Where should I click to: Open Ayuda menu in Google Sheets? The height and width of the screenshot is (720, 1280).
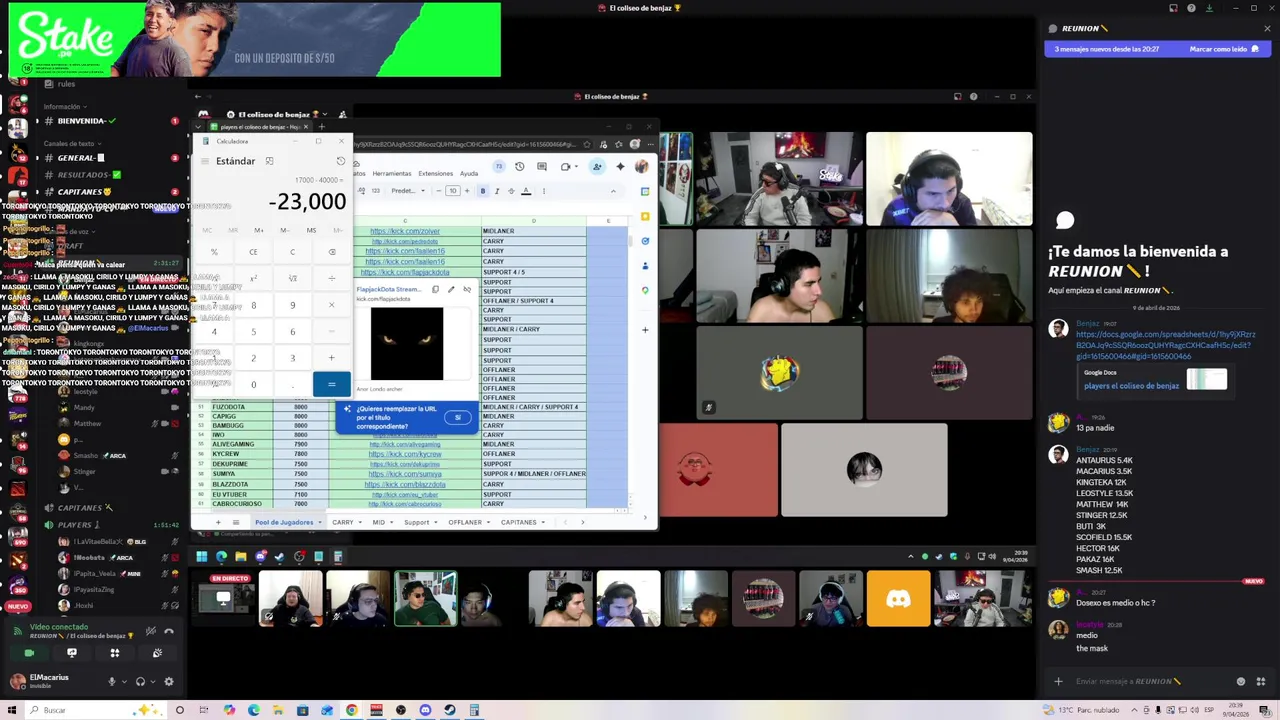click(x=468, y=173)
